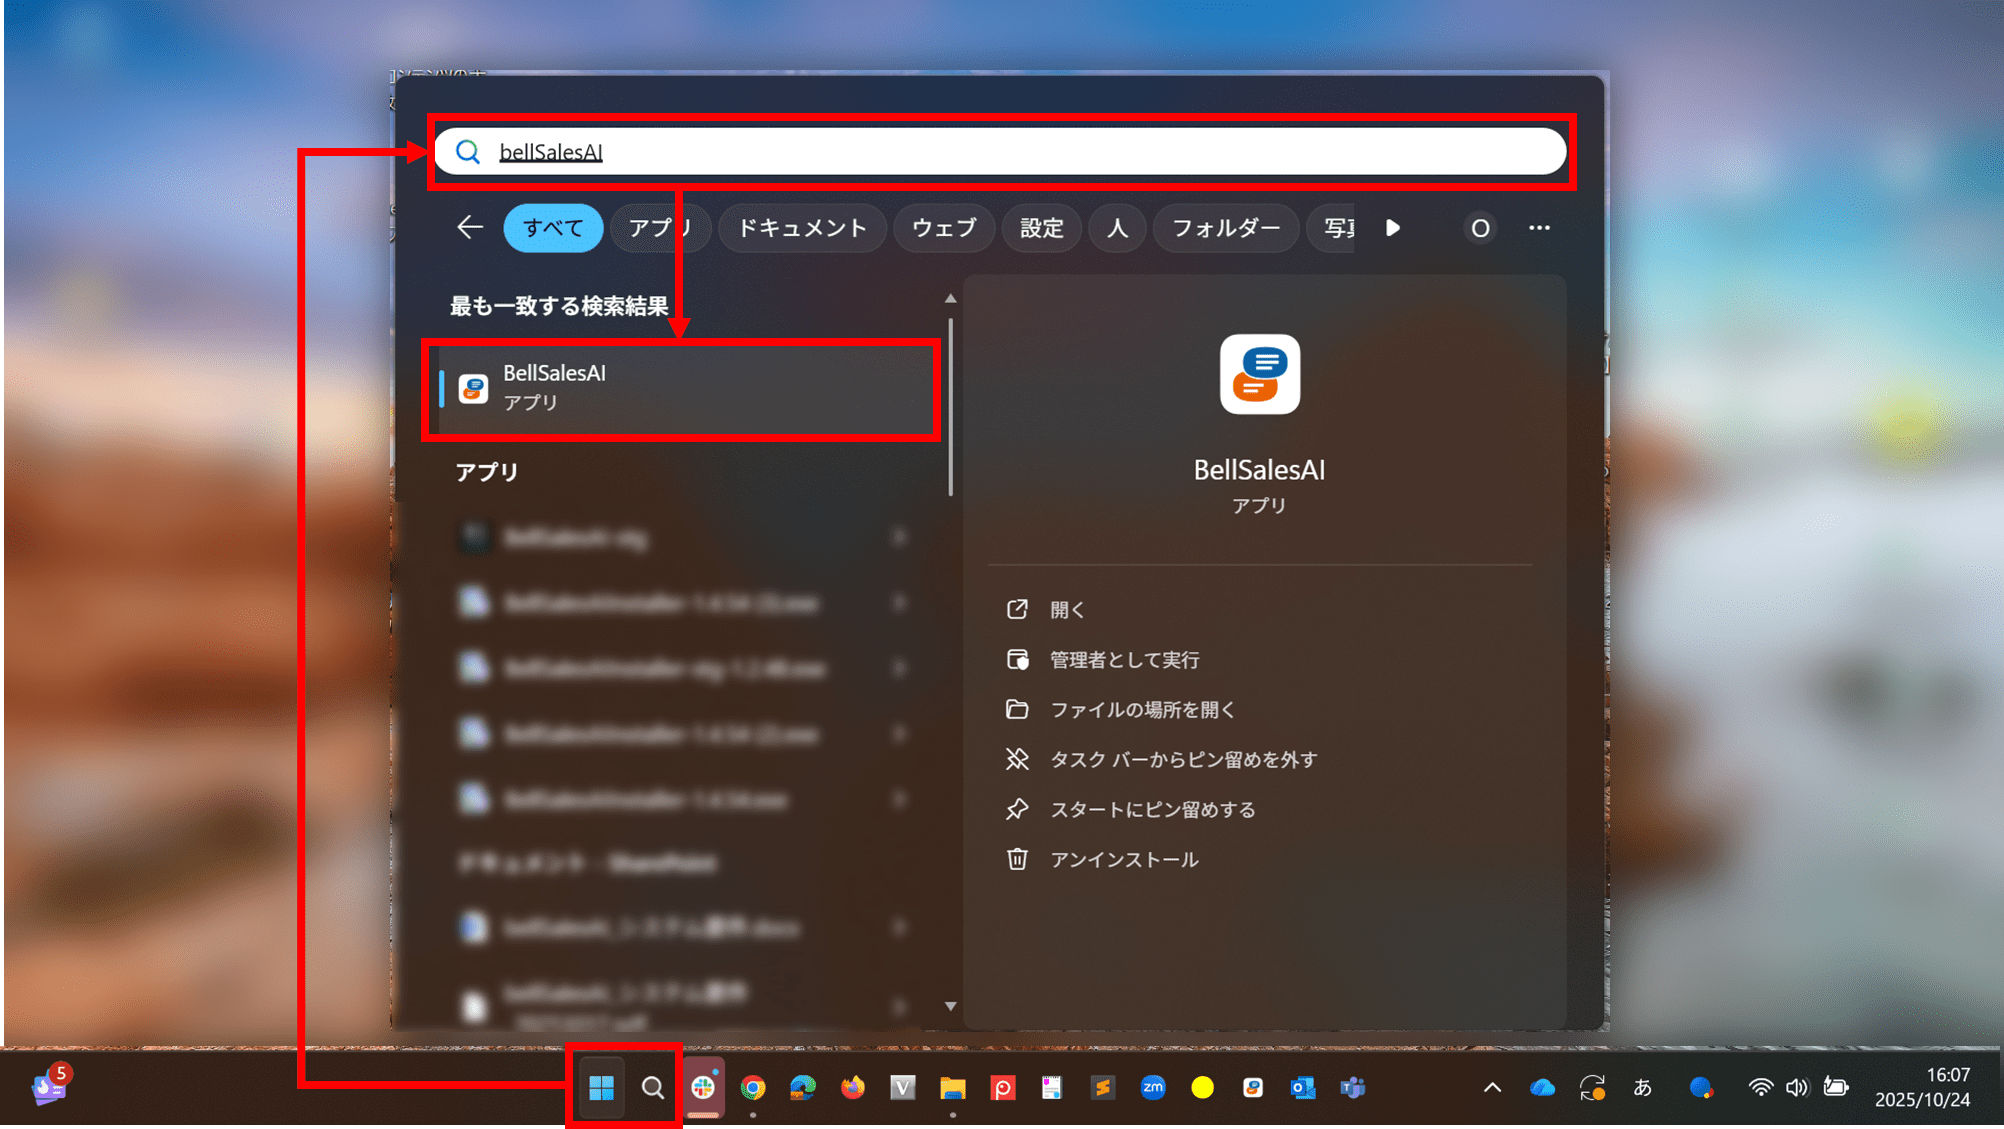Open Outlook from the taskbar
Viewport: 2004px width, 1129px height.
(1303, 1087)
